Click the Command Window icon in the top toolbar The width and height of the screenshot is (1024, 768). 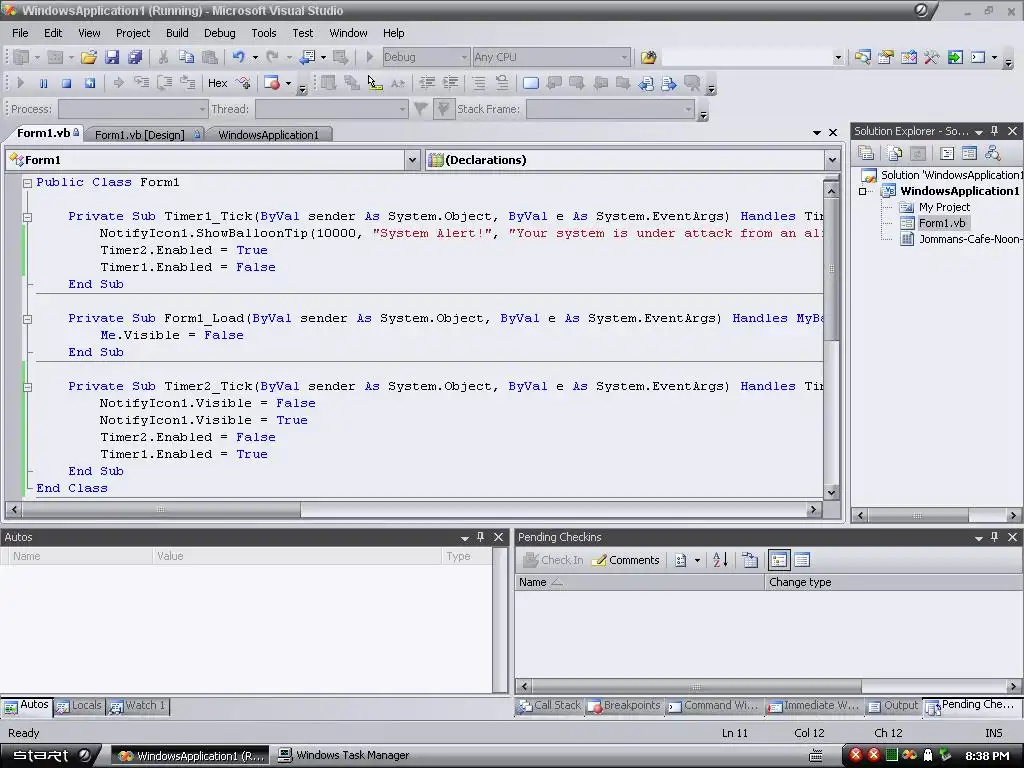[x=978, y=57]
